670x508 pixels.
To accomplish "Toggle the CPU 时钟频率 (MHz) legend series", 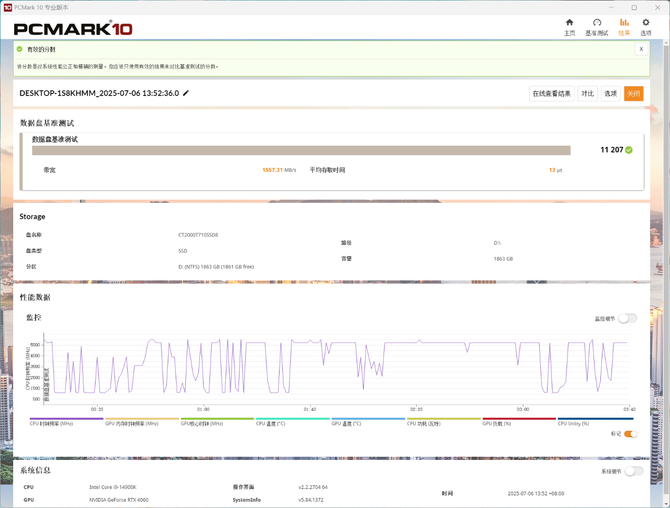I will pyautogui.click(x=66, y=422).
